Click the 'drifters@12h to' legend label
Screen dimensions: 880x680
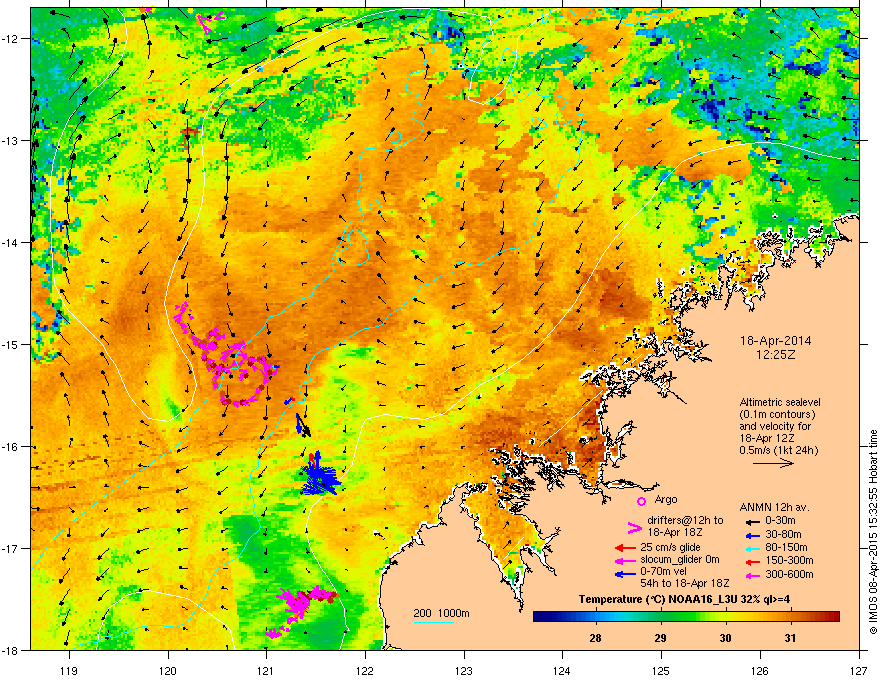point(685,520)
